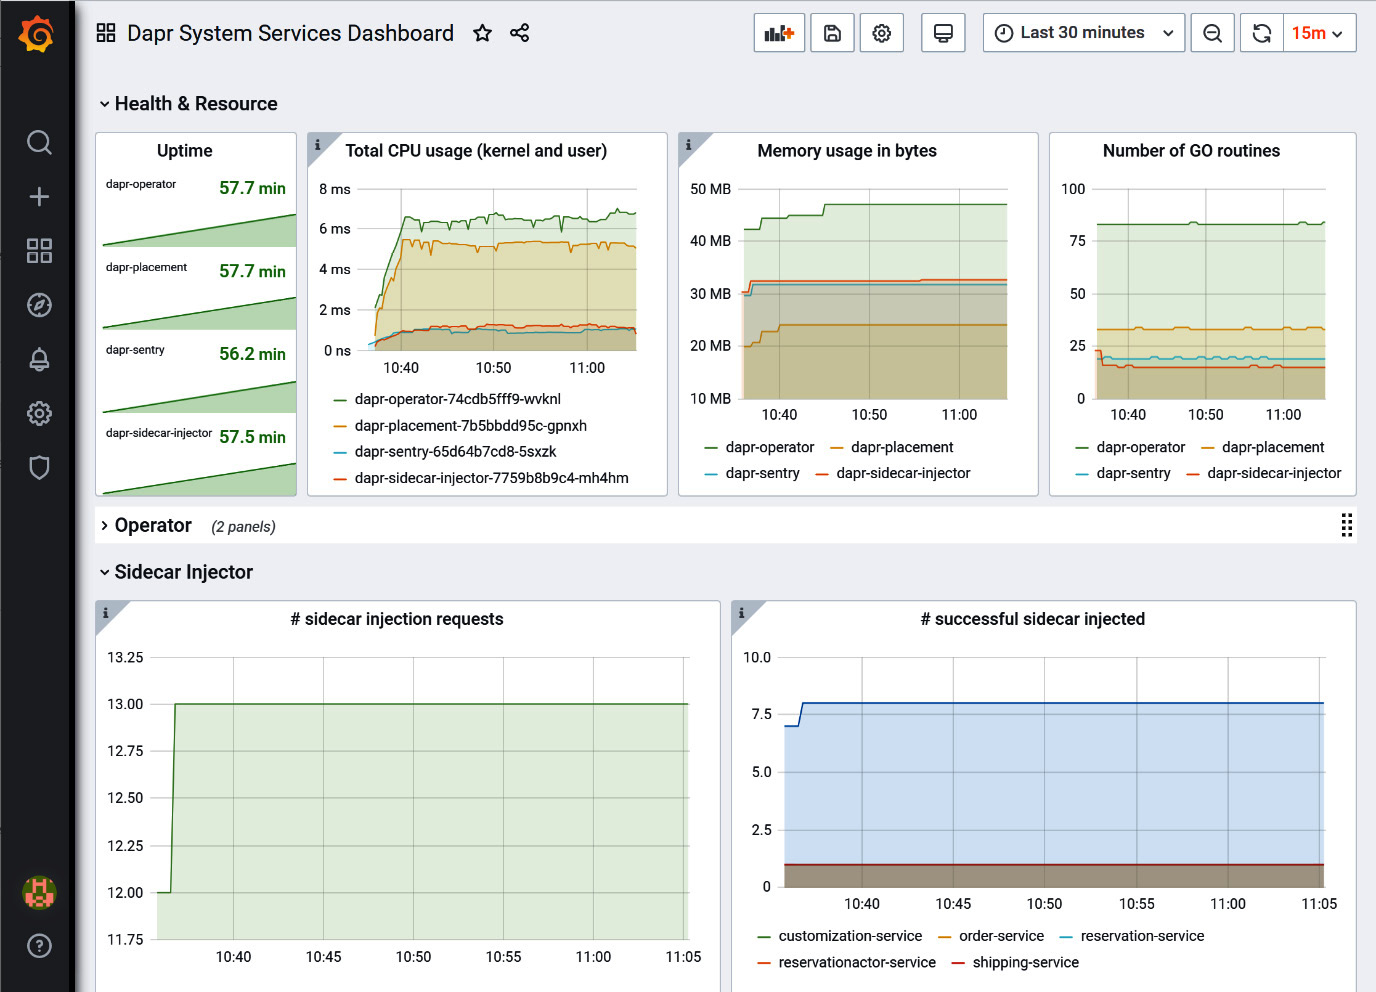This screenshot has height=992, width=1376.
Task: Click the dapr-operator 57.7 min uptime value
Action: (x=252, y=188)
